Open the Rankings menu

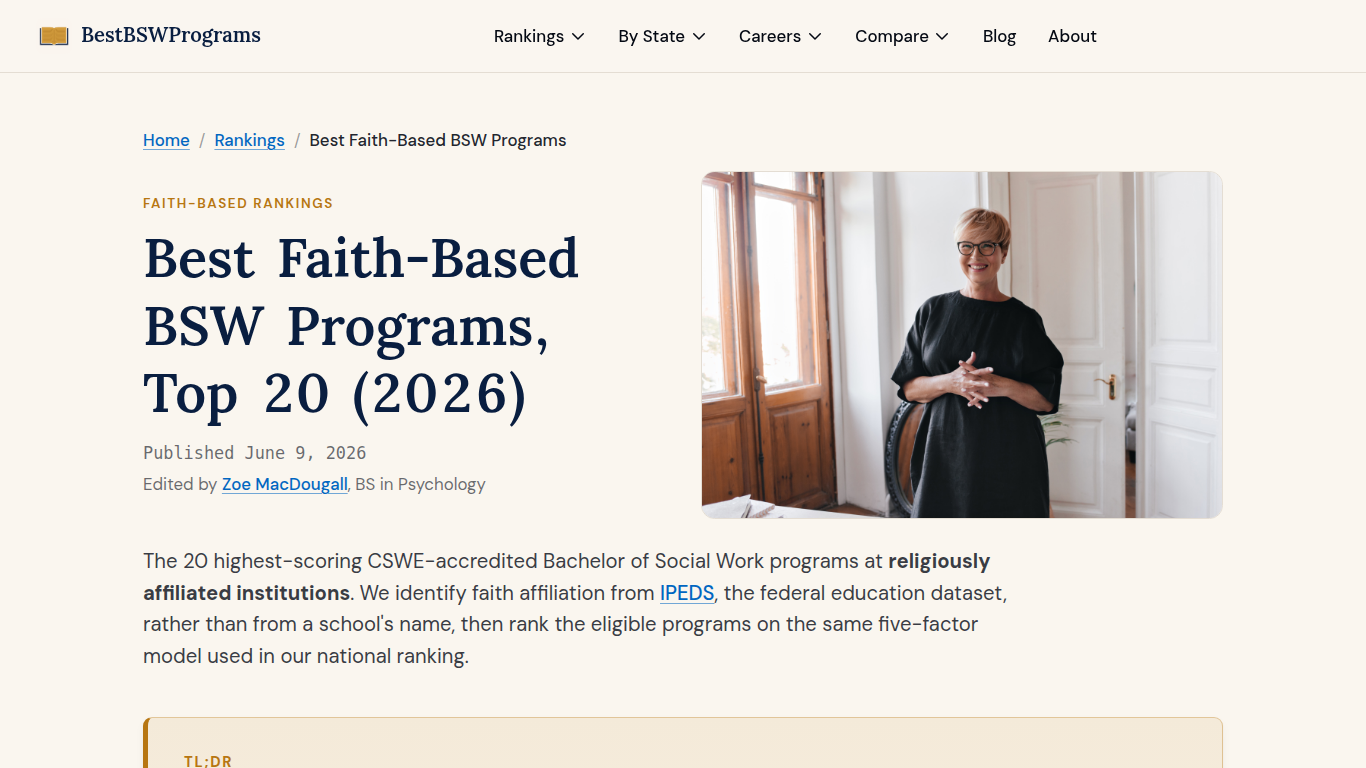(539, 36)
